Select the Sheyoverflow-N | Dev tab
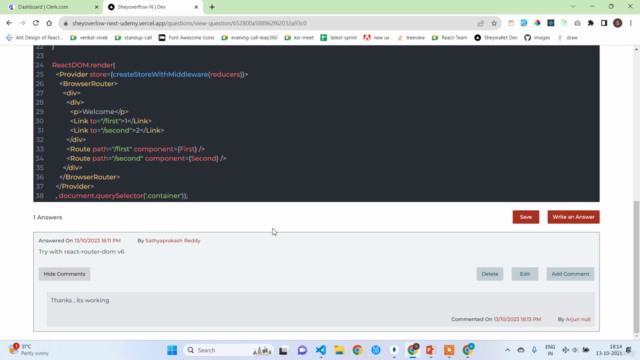 (x=153, y=7)
